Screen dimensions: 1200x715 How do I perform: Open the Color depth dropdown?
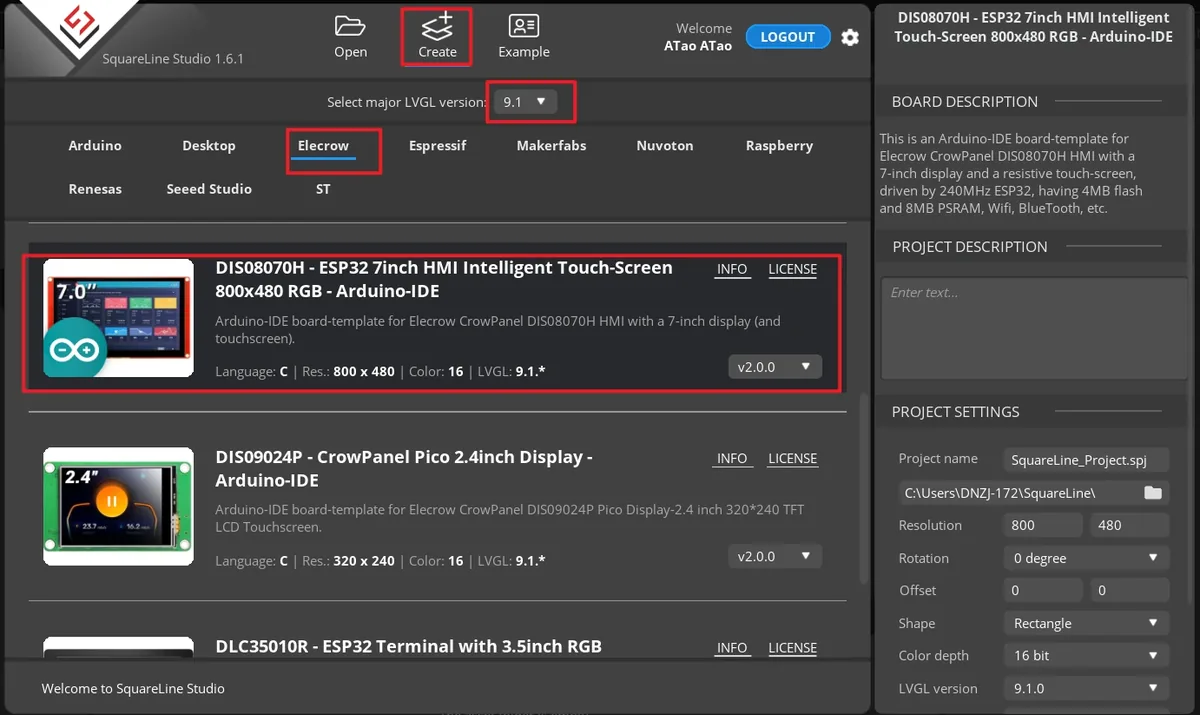click(1086, 655)
